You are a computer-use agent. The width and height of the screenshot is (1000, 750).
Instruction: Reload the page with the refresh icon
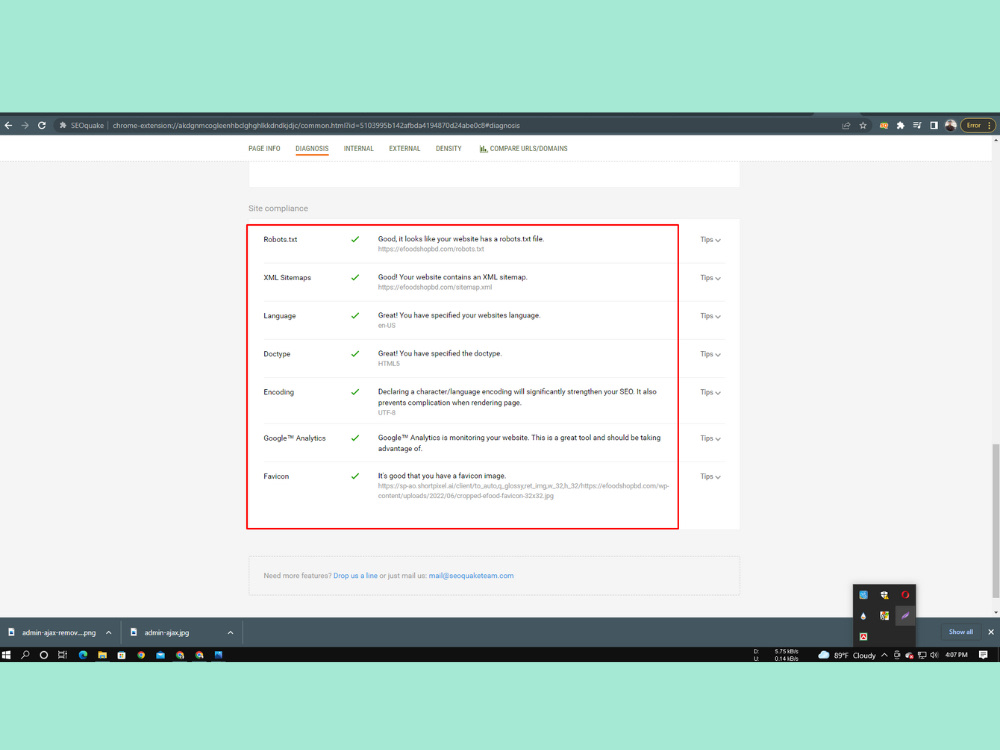coord(42,126)
